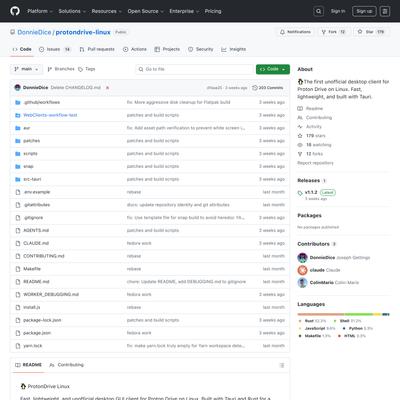The height and width of the screenshot is (400, 400).
Task: Open CLAUDE.md file
Action: pyautogui.click(x=36, y=243)
